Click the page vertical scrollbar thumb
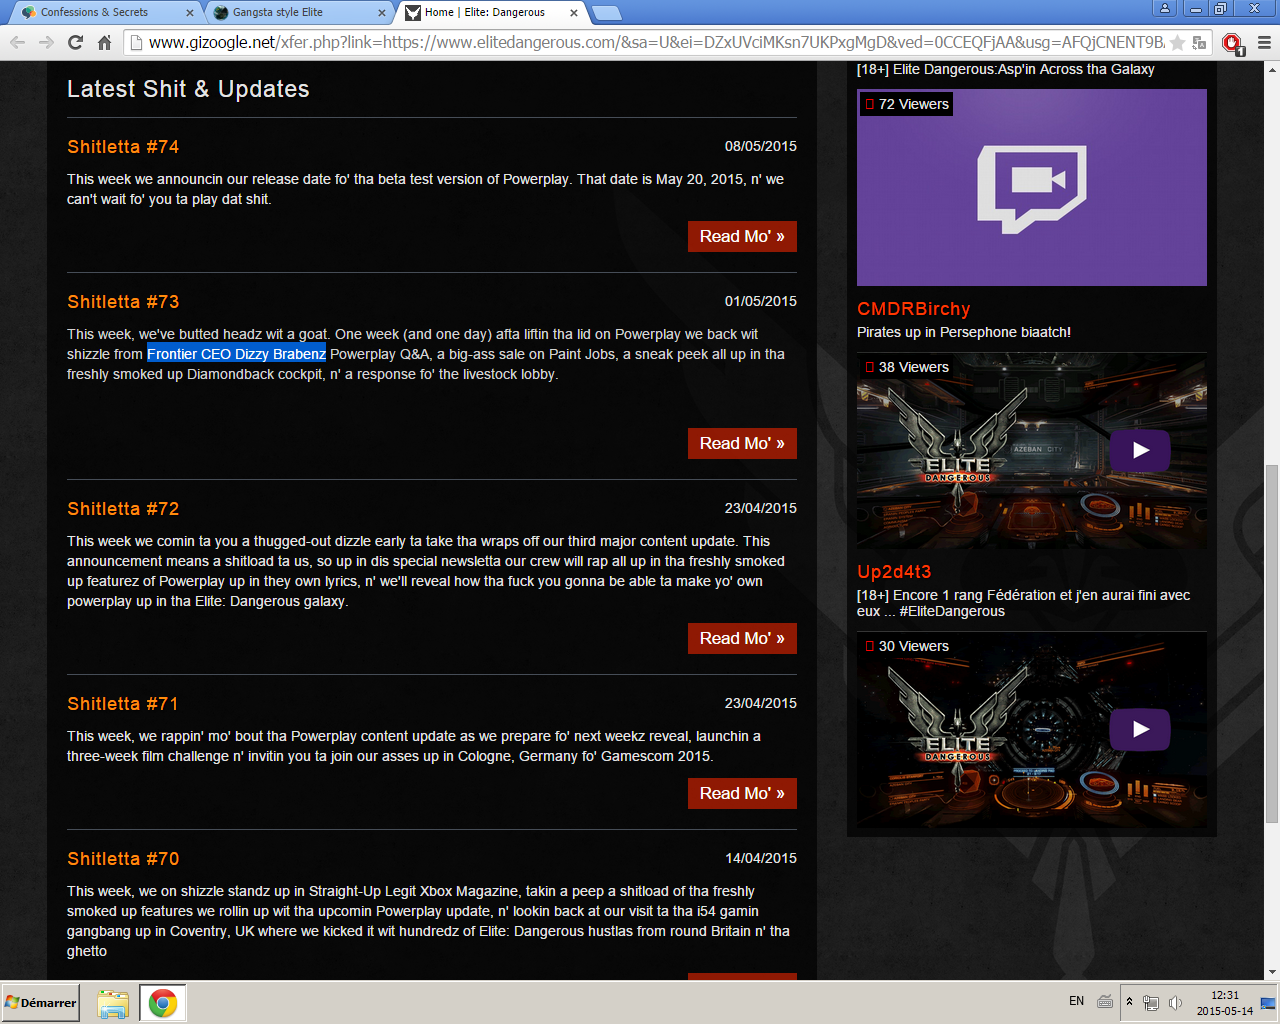This screenshot has height=1024, width=1280. pos(1272,643)
